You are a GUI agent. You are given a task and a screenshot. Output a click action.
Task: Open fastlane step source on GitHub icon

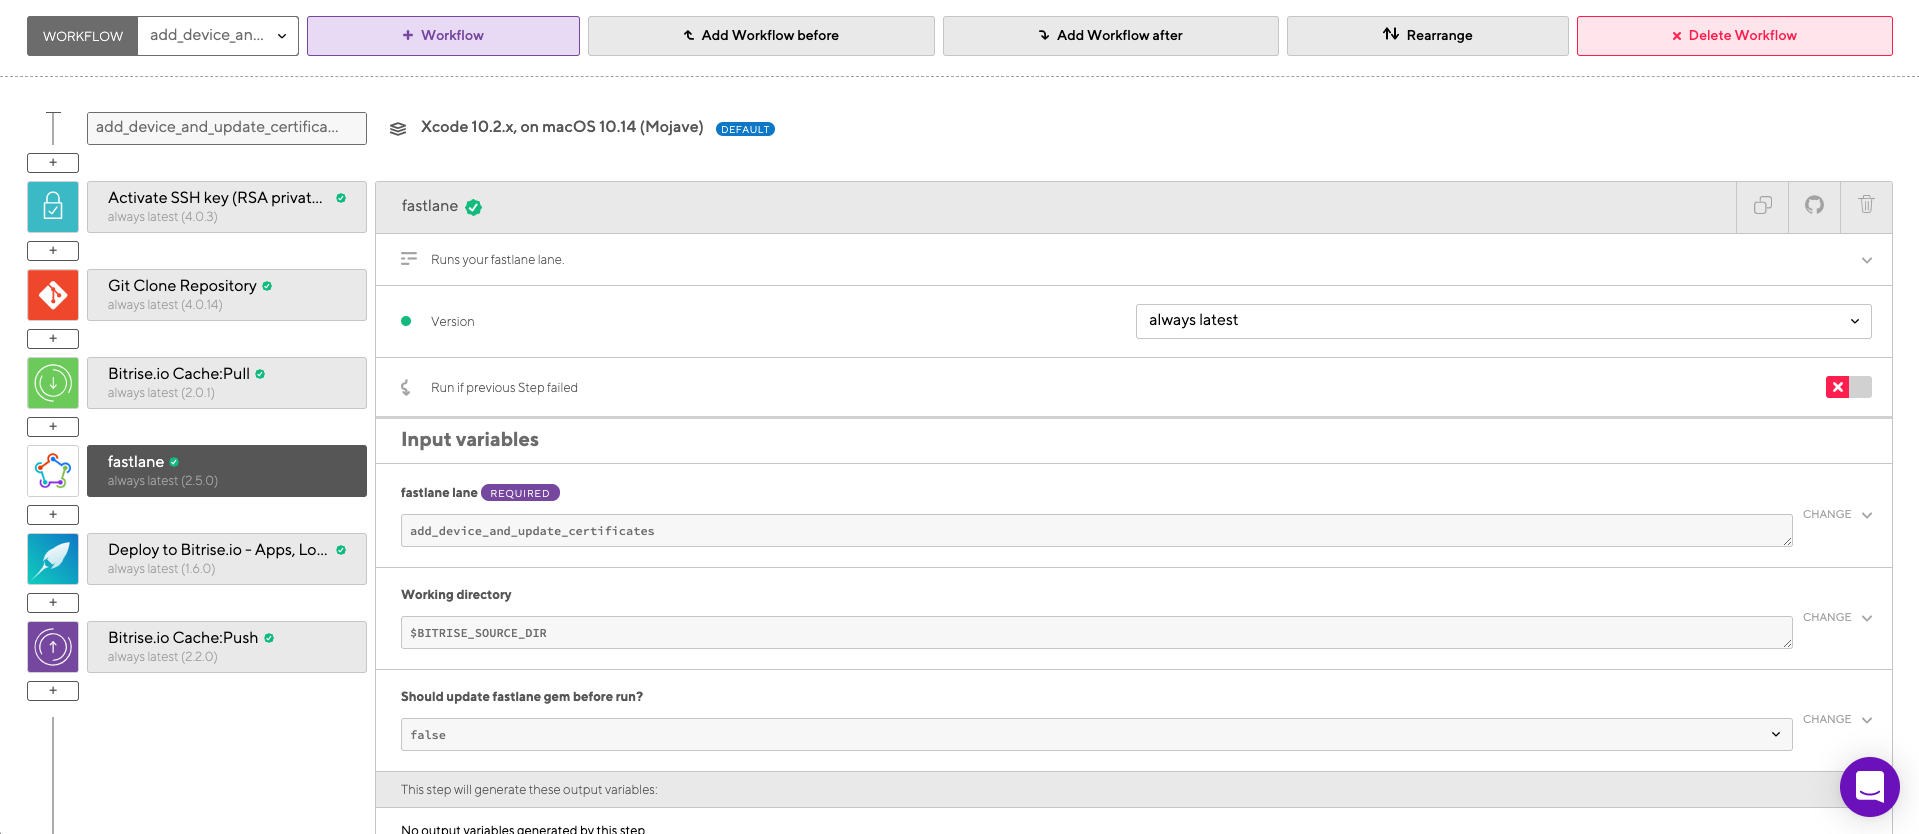tap(1814, 206)
